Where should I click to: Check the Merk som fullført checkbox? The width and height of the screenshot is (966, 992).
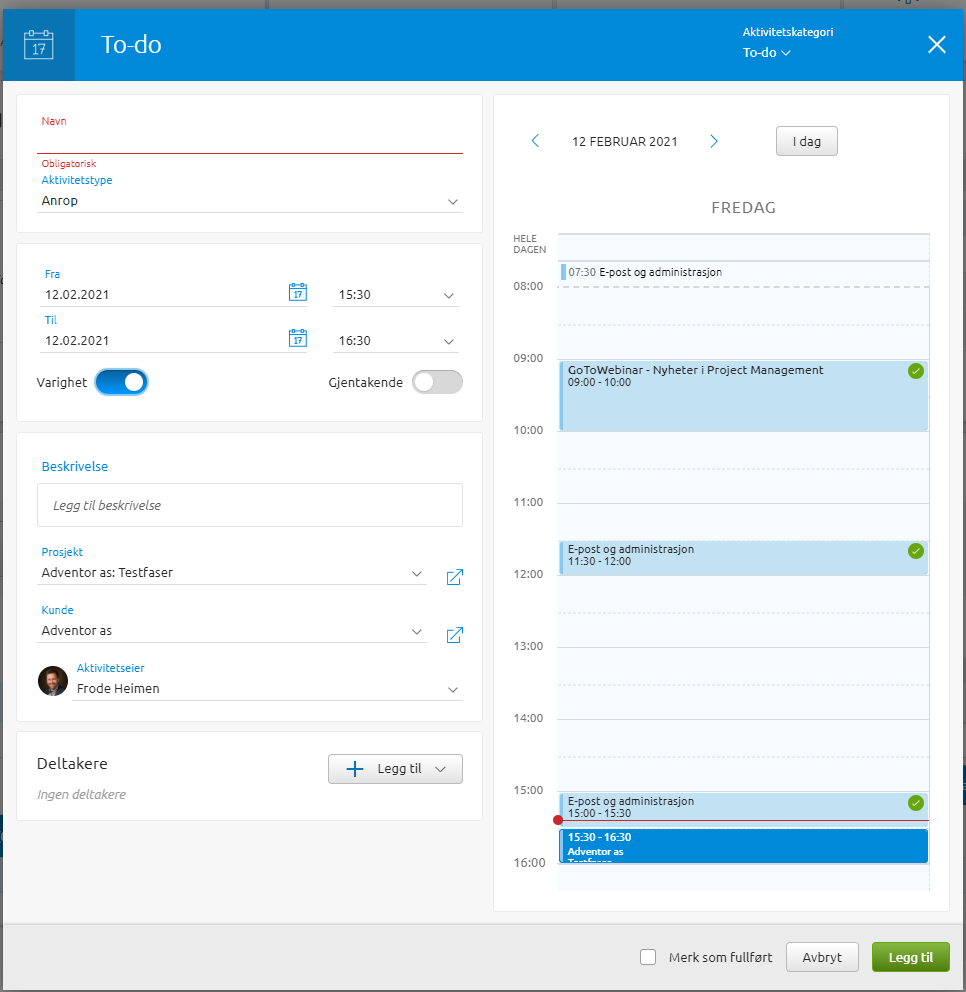648,957
